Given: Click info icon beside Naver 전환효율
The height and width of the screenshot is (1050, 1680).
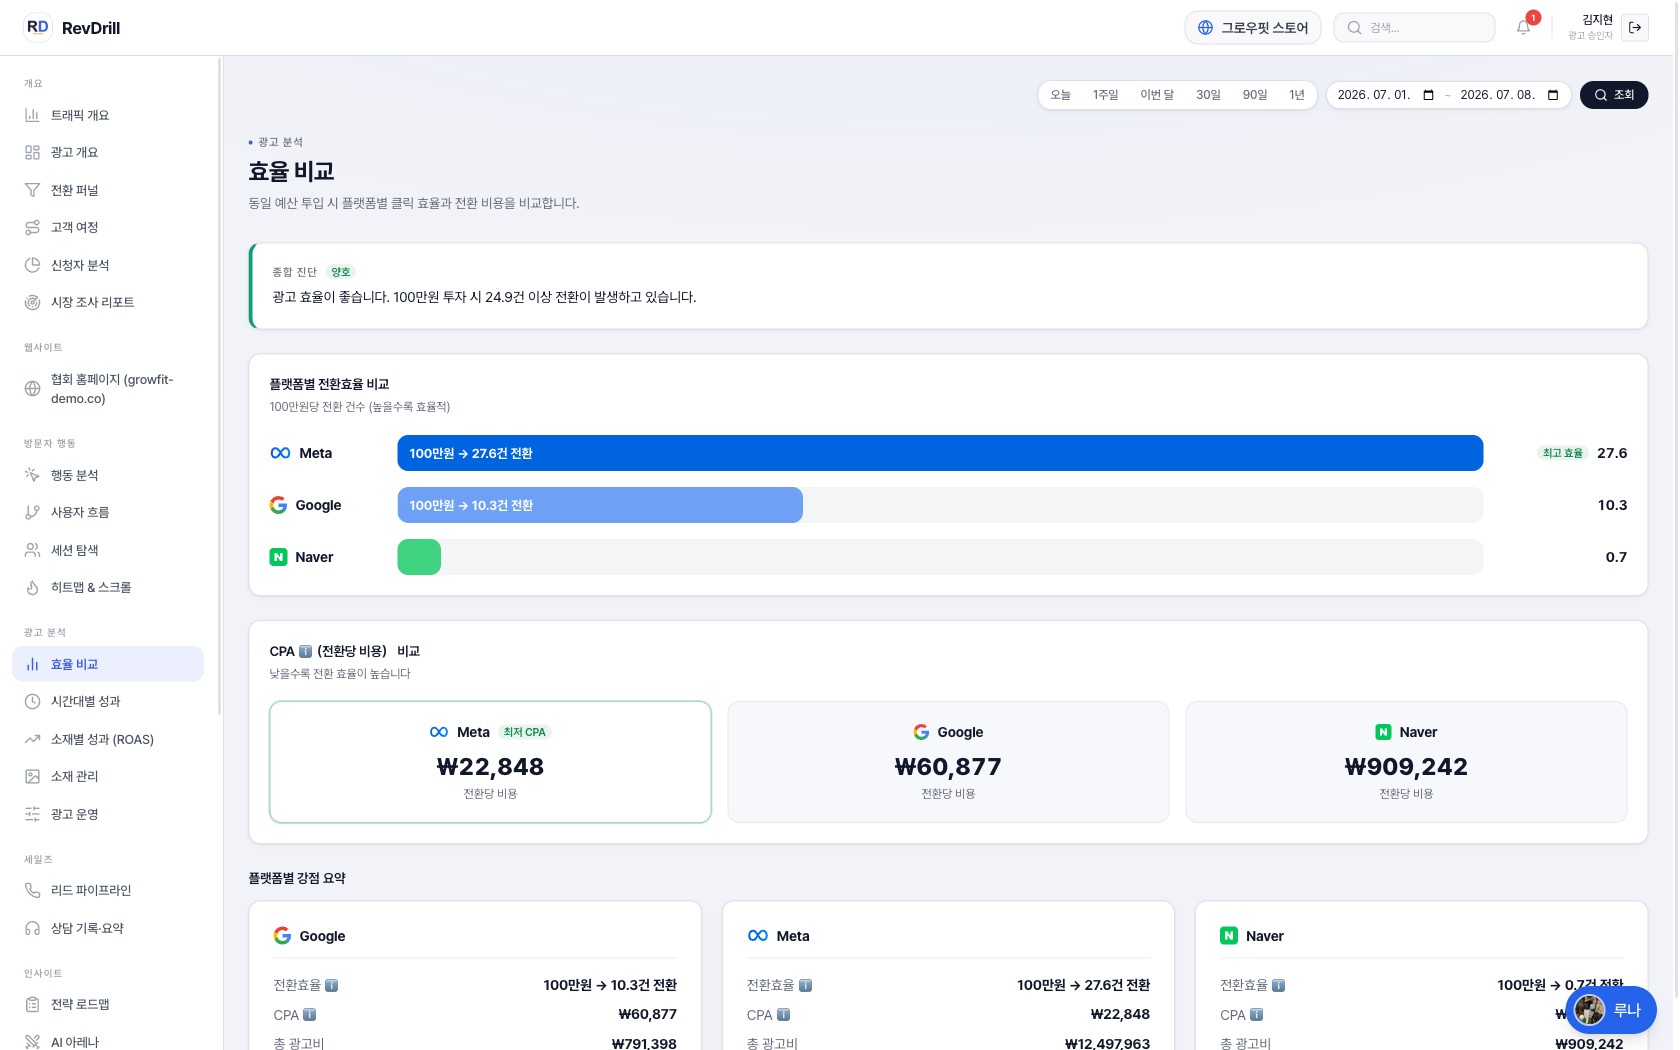Looking at the screenshot, I should click(x=1278, y=985).
